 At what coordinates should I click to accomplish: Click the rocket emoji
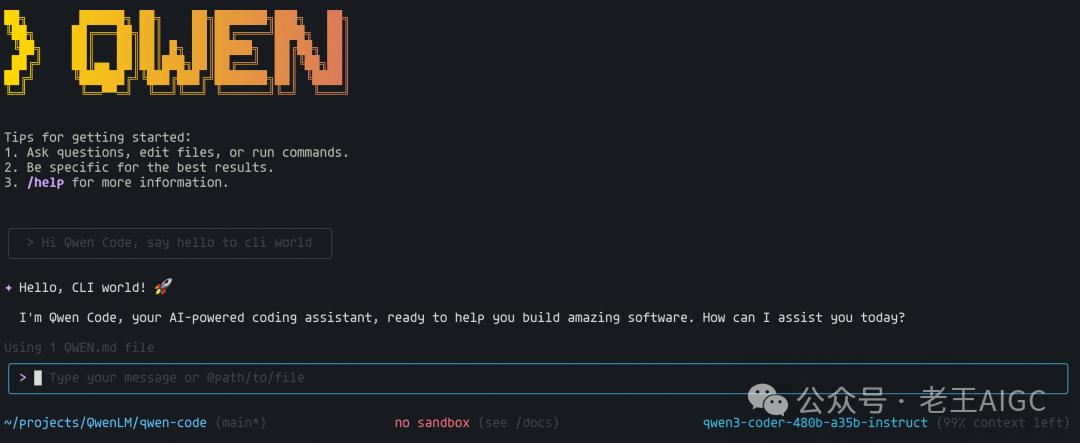163,287
